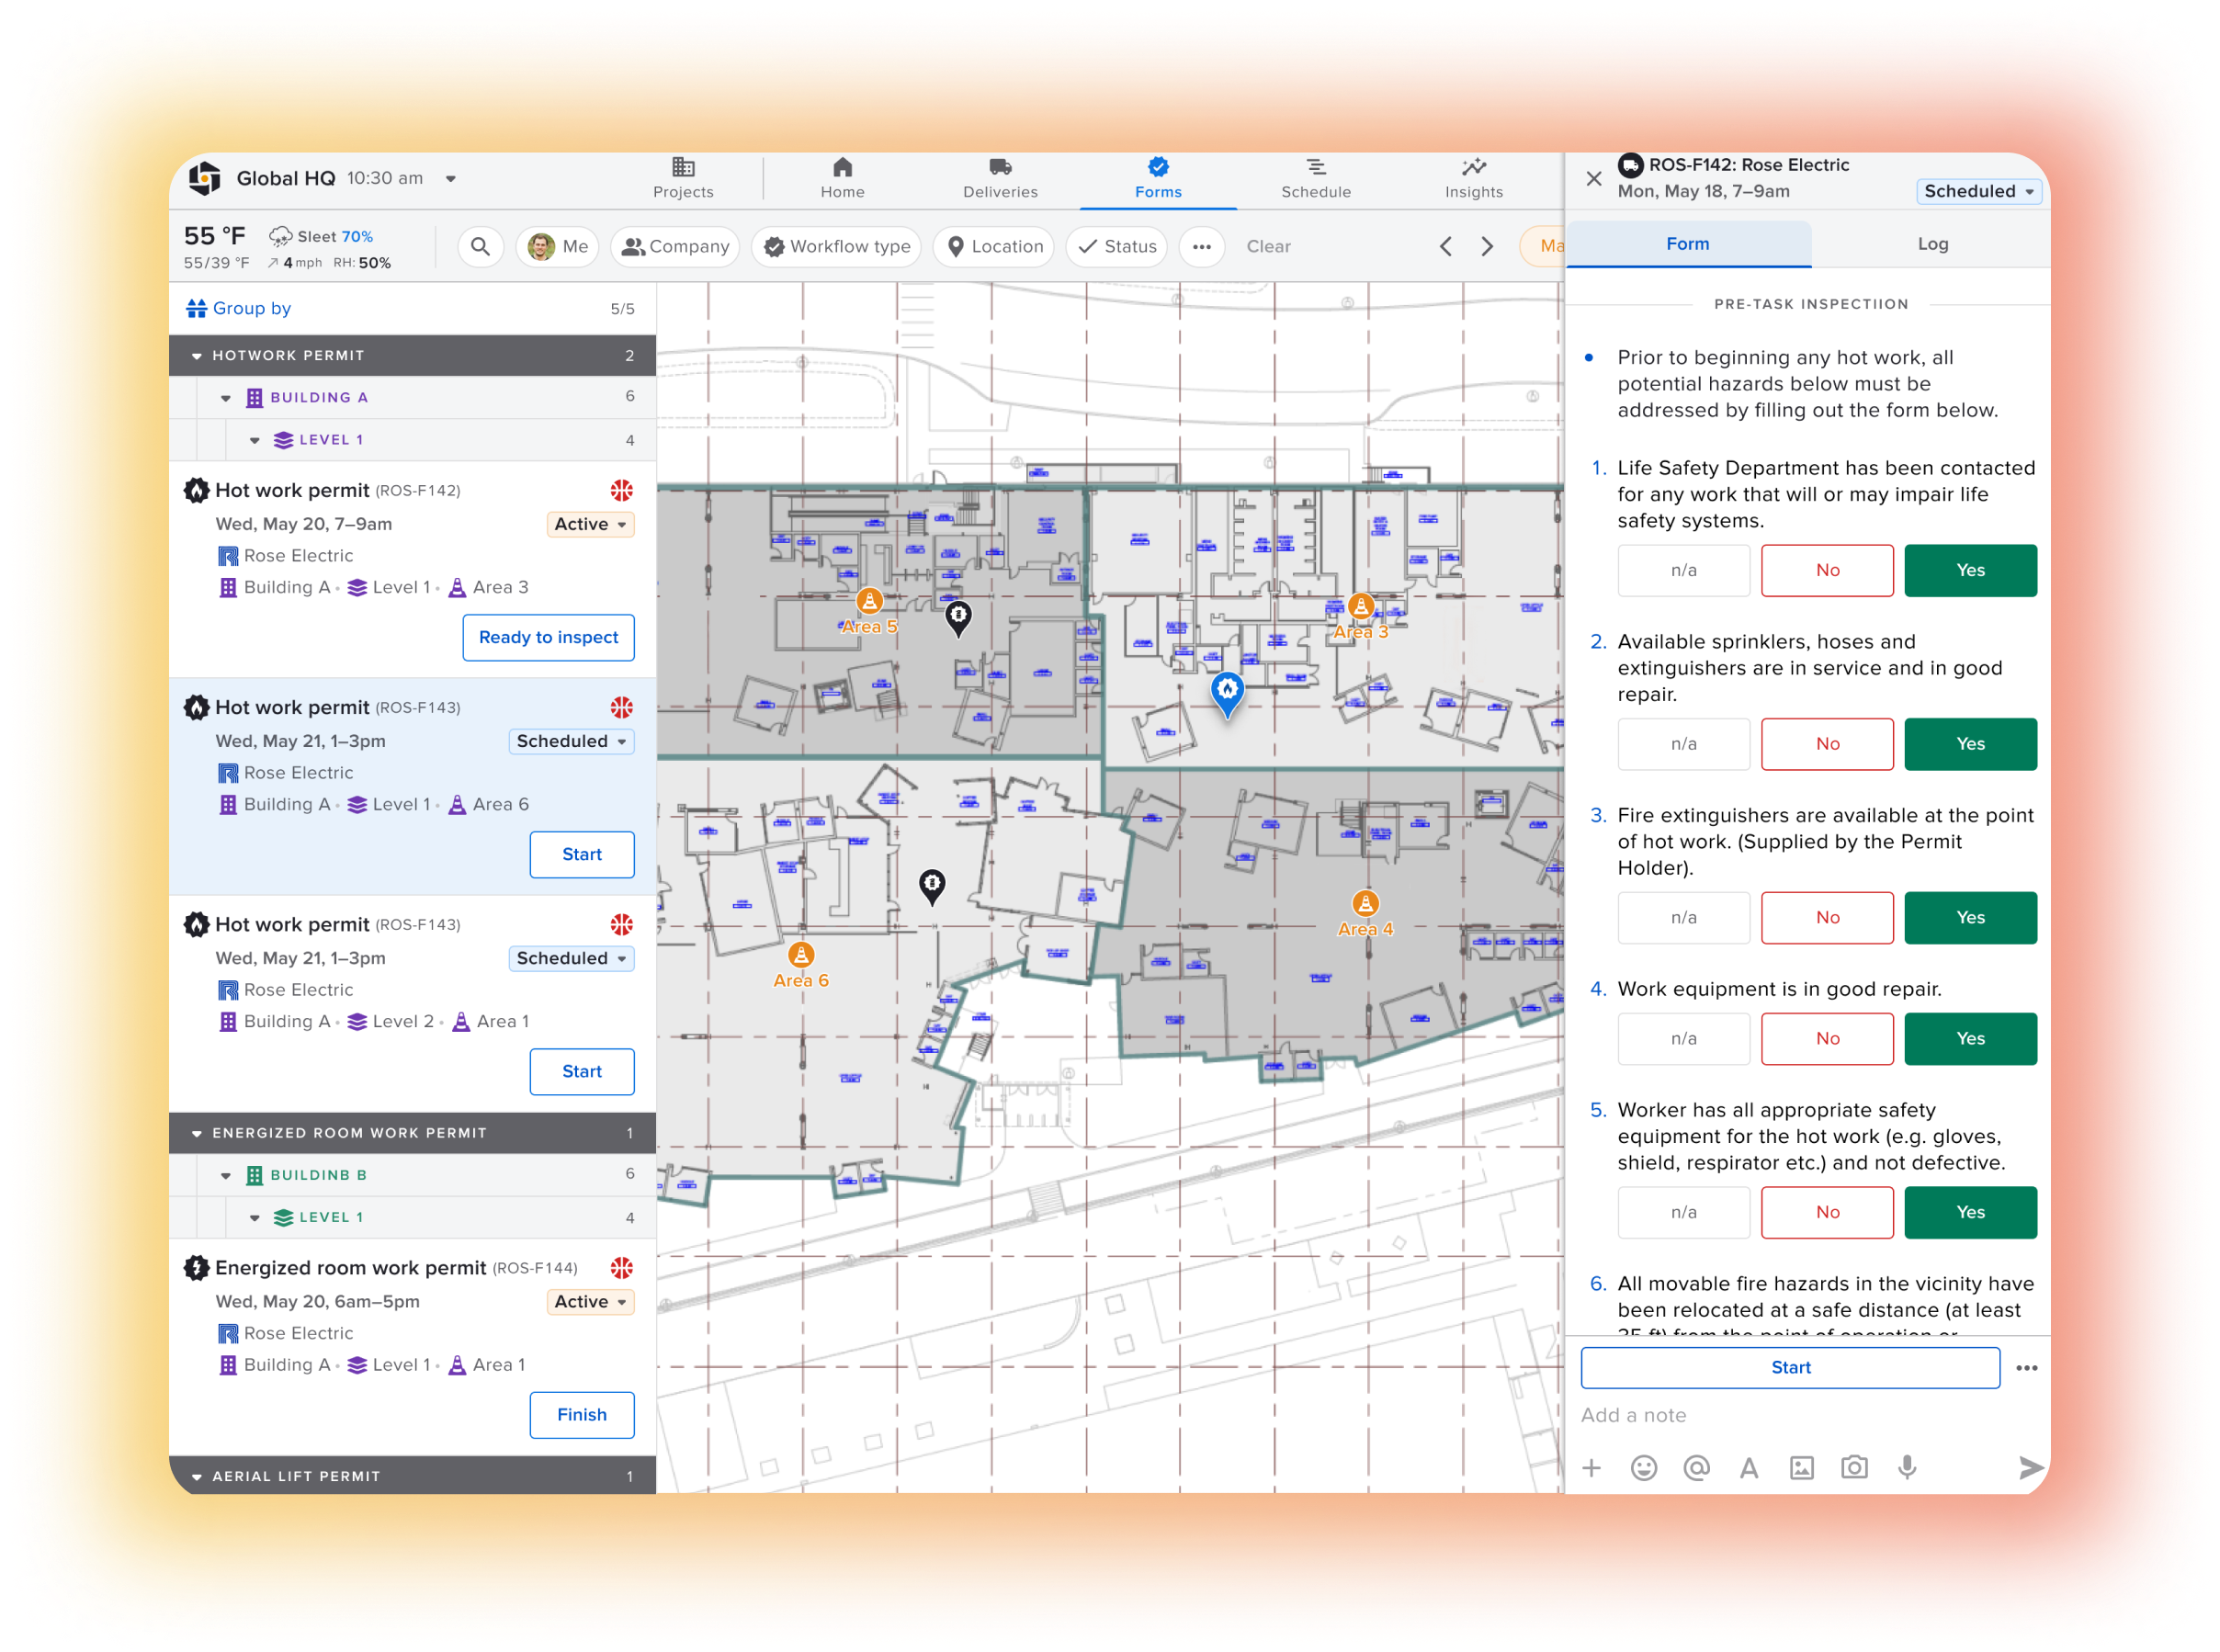The height and width of the screenshot is (1652, 2220).
Task: Open the Global HQ project dropdown arrow
Action: point(451,178)
